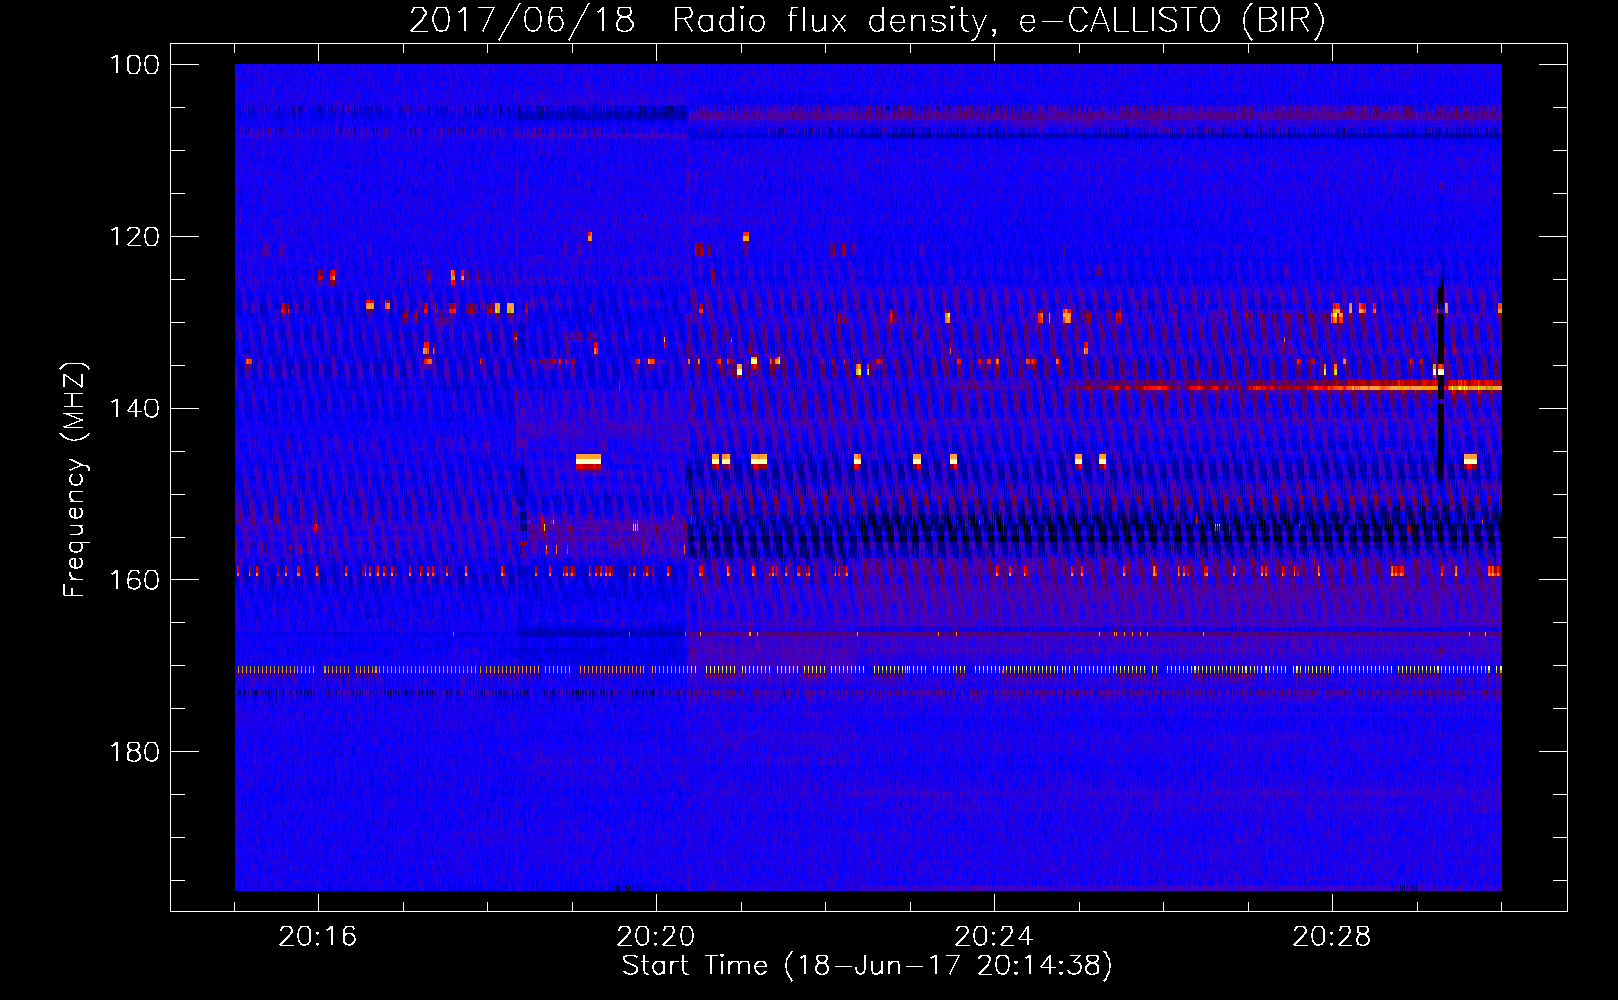Click the 100 frequency tick label
Image resolution: width=1618 pixels, height=1000 pixels.
pos(135,65)
